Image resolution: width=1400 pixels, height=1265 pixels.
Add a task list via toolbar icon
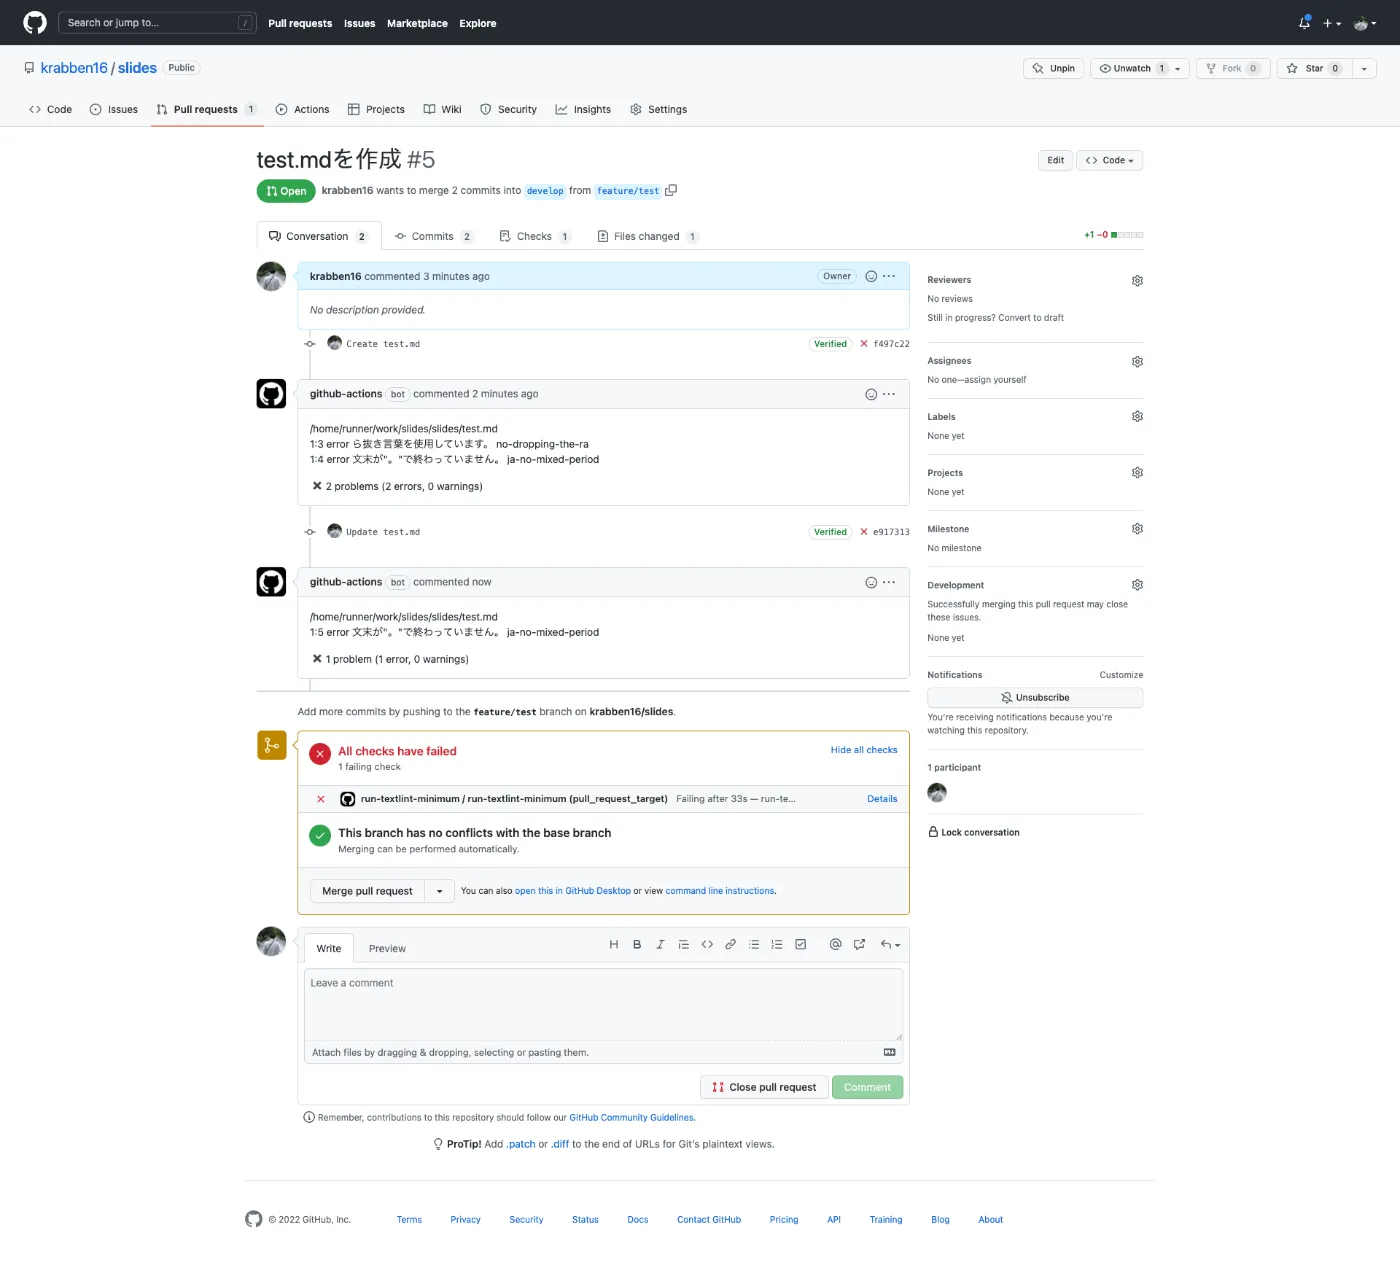[x=800, y=945]
